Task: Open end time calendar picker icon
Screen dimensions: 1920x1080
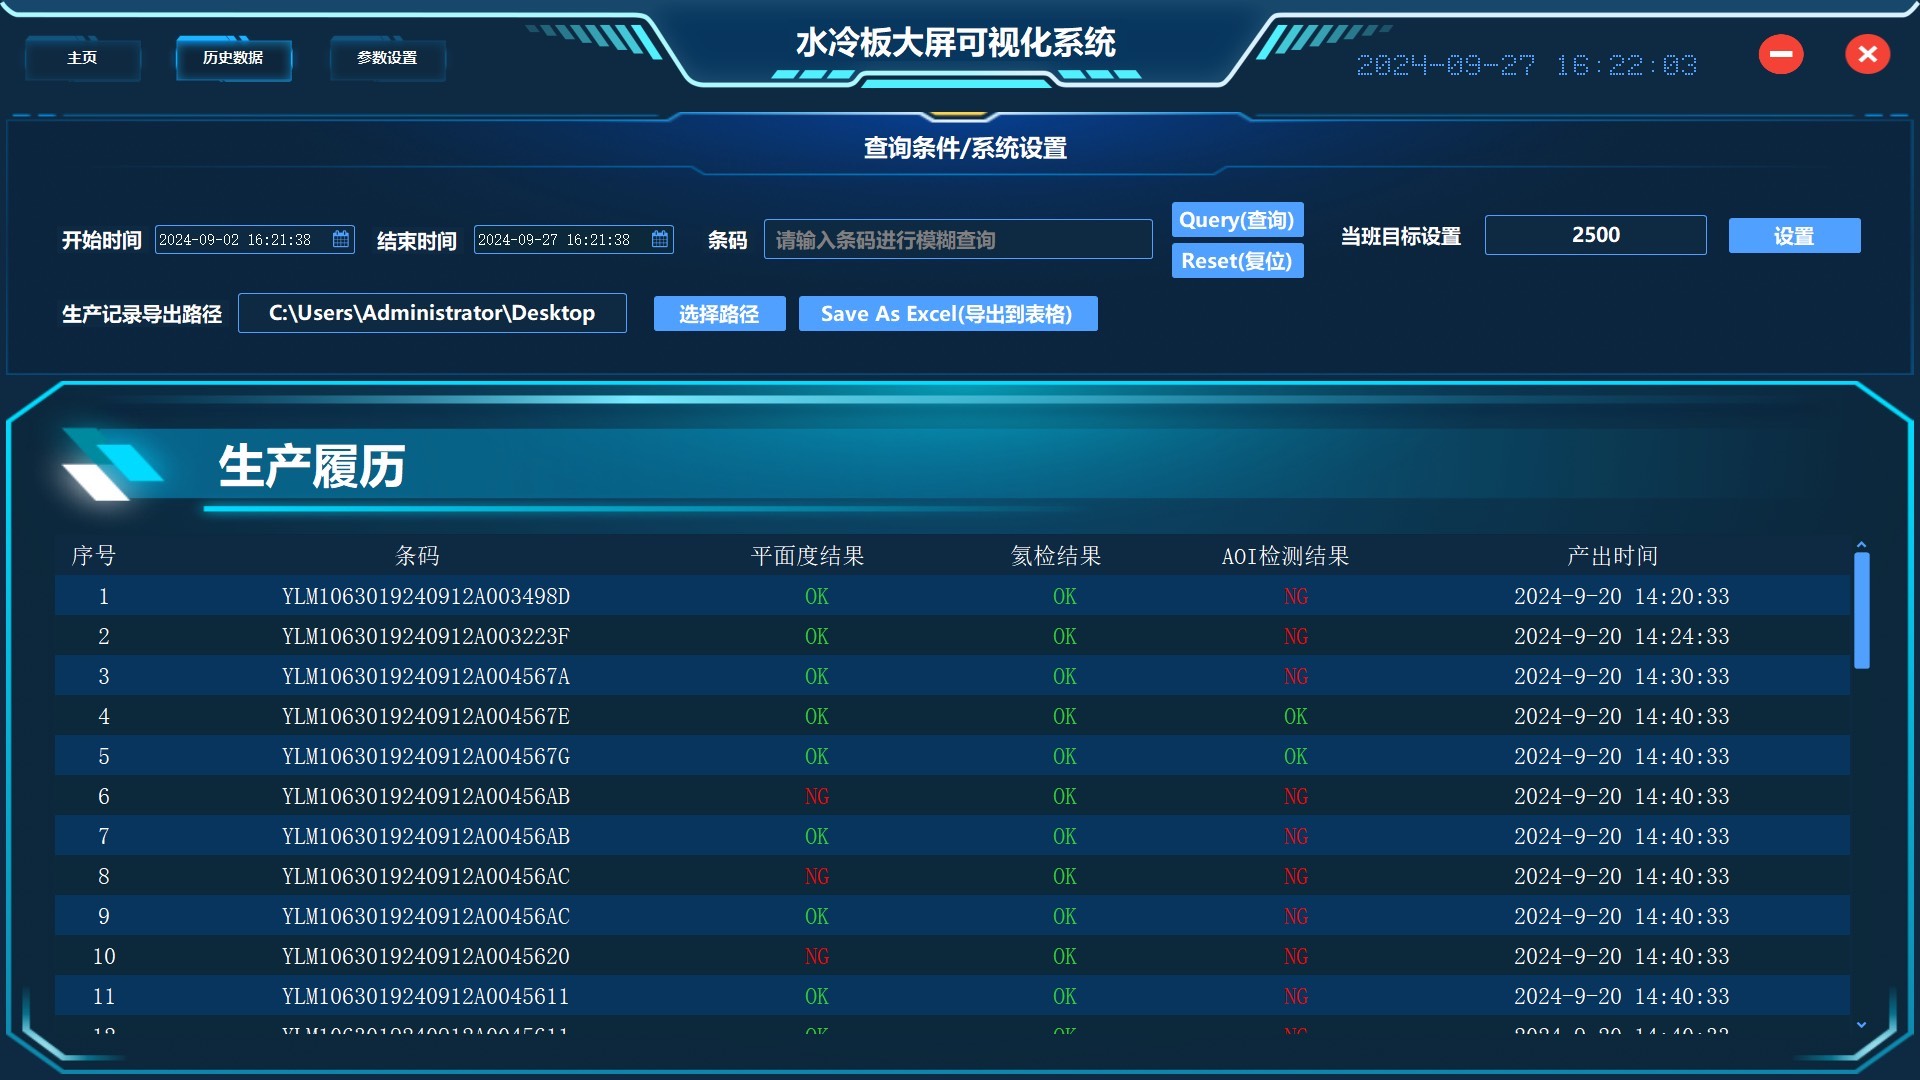Action: coord(660,240)
